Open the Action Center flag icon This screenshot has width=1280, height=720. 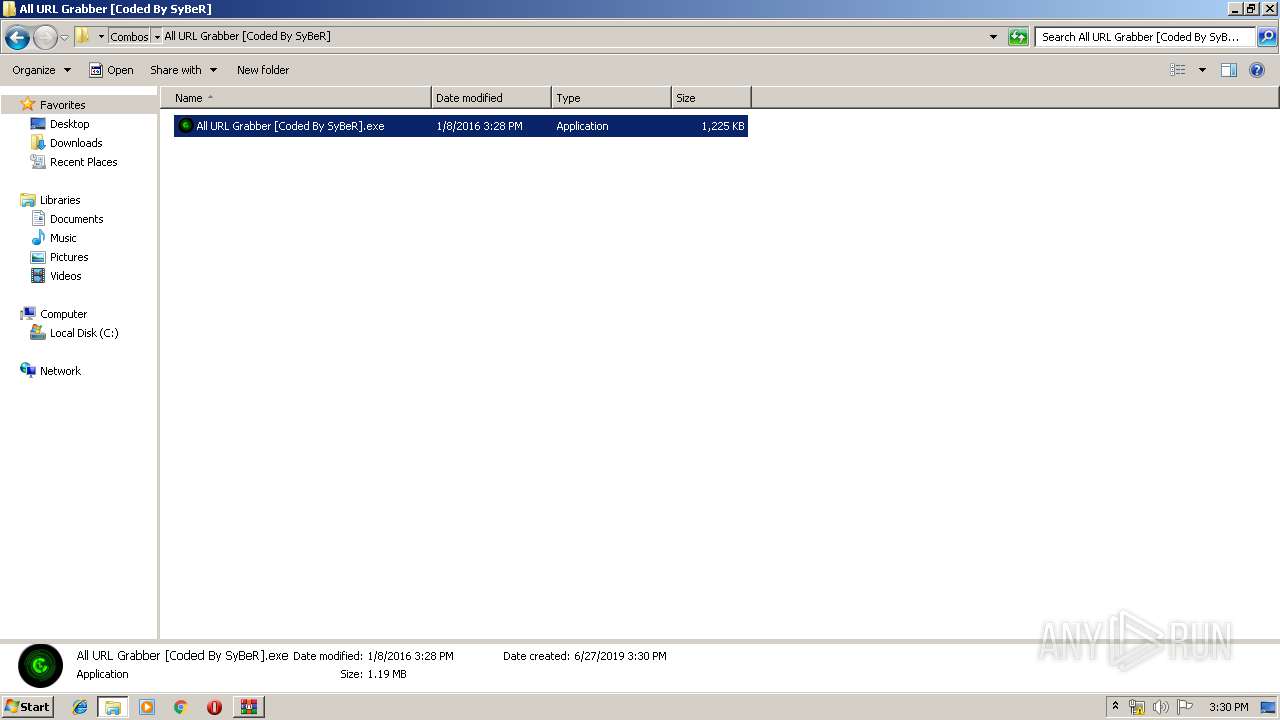click(1185, 707)
